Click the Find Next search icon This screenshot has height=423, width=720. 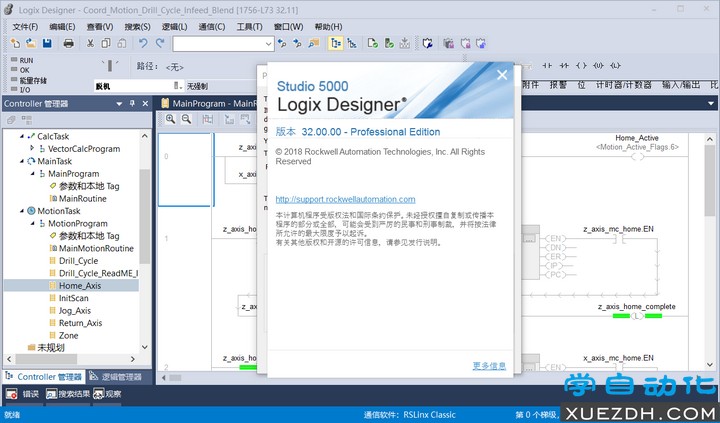(x=298, y=44)
